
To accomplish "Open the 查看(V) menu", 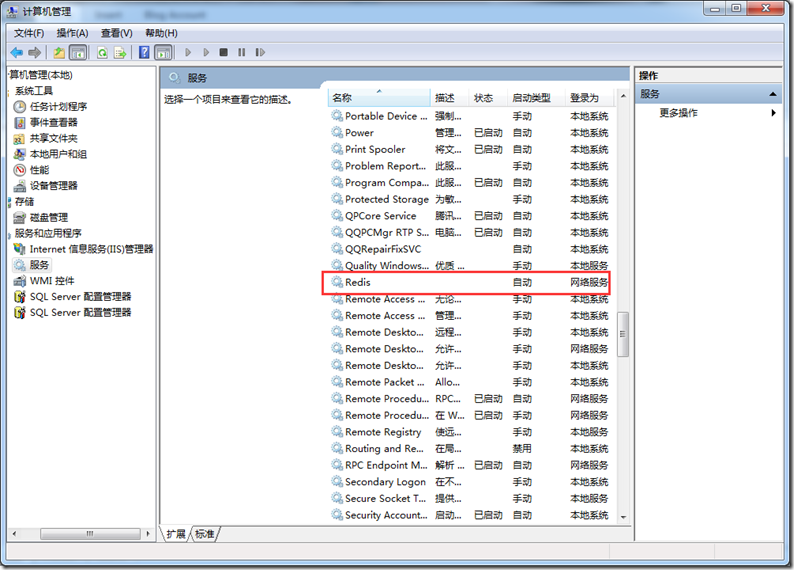I will [116, 33].
